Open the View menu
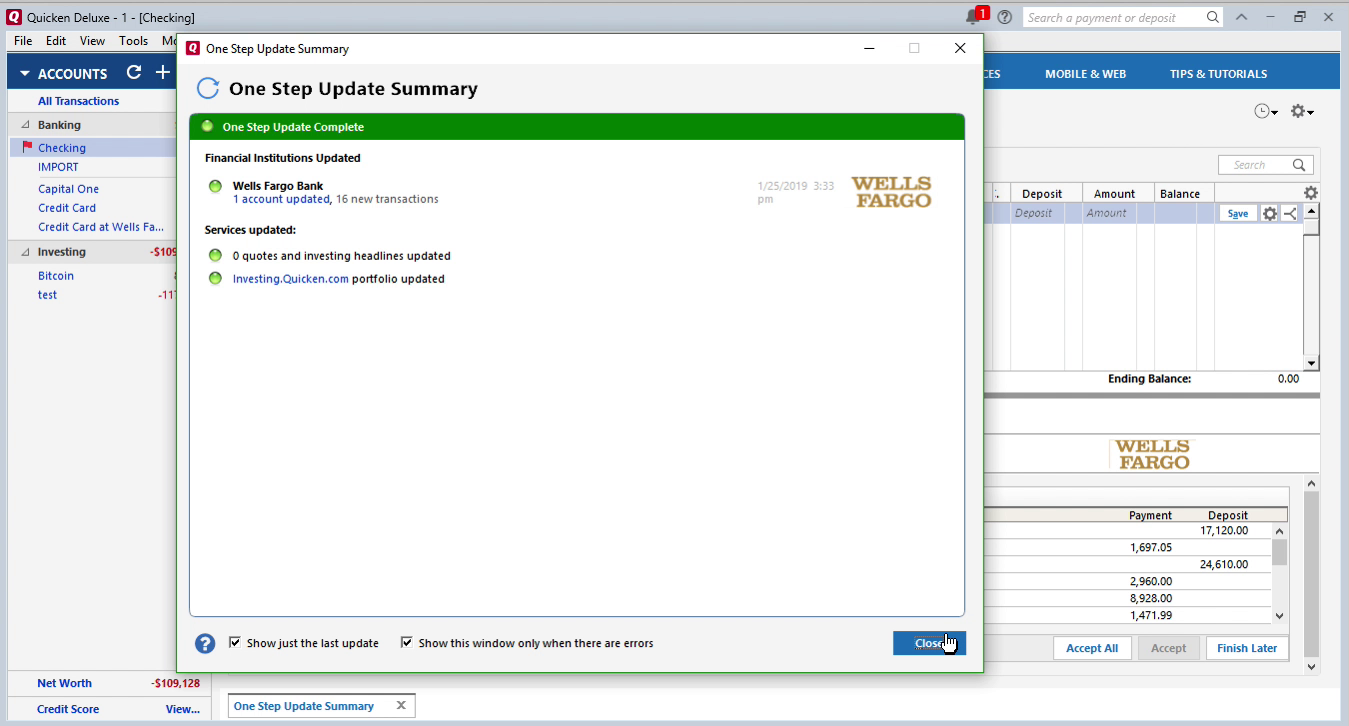Screen dimensions: 1349x726 pos(92,41)
